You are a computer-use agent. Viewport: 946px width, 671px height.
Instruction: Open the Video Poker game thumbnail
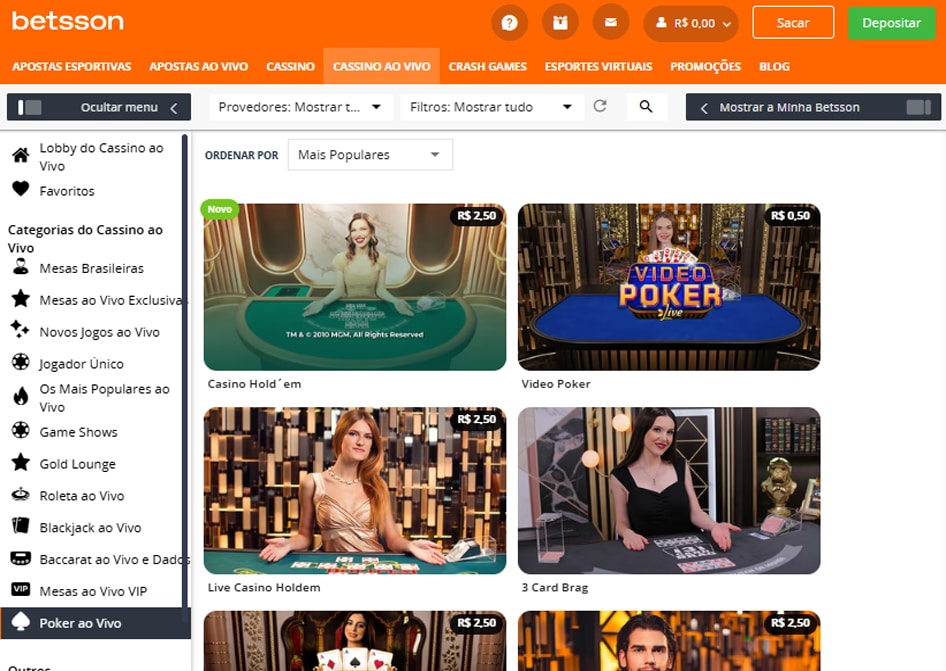click(x=668, y=287)
